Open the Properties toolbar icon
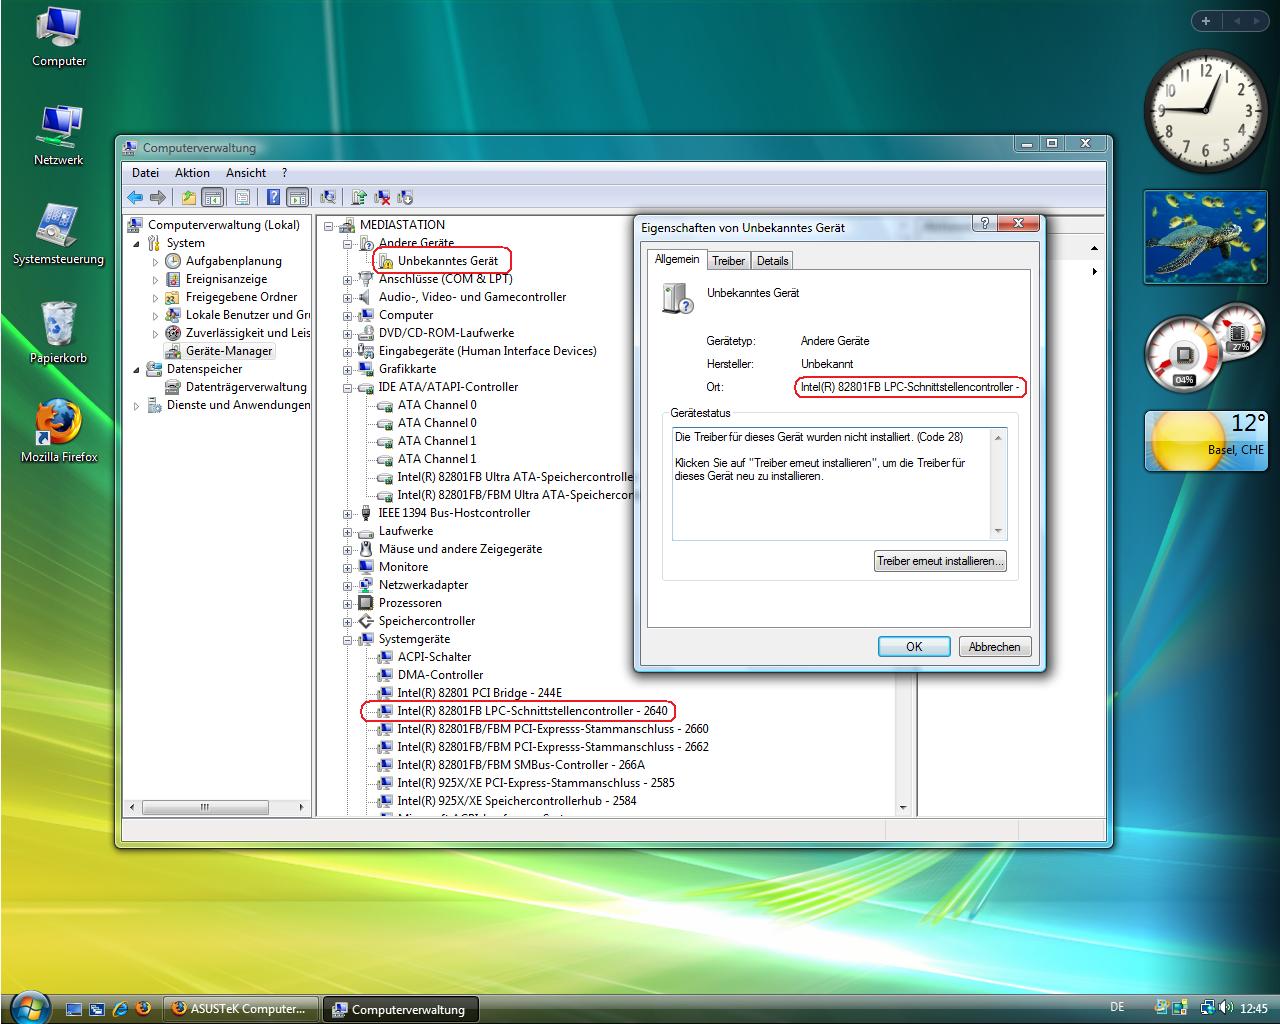The width and height of the screenshot is (1280, 1024). pyautogui.click(x=242, y=198)
